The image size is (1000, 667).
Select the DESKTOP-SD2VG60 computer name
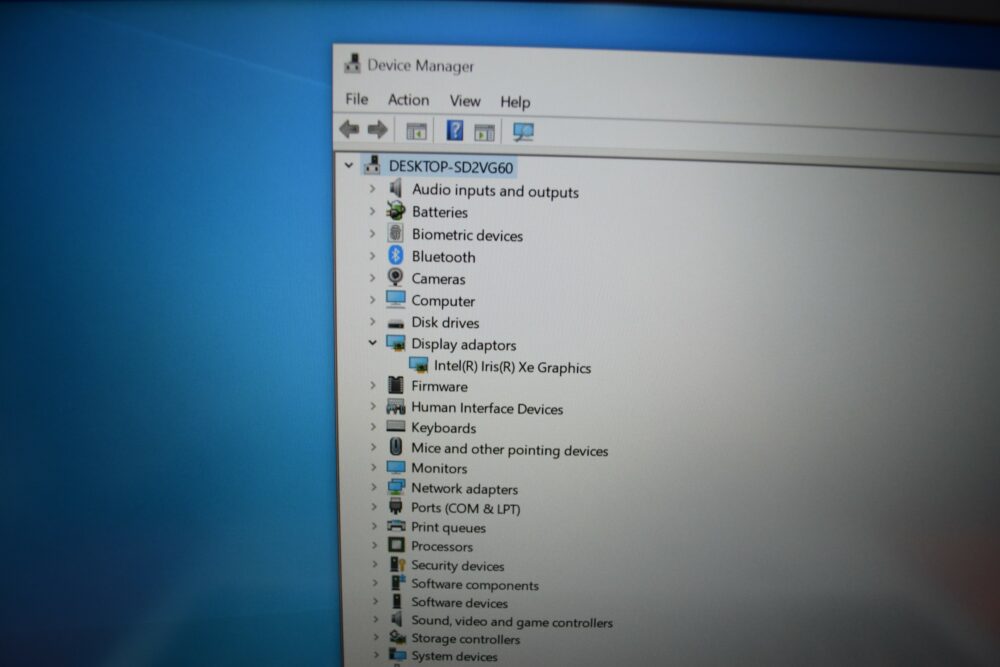(451, 167)
